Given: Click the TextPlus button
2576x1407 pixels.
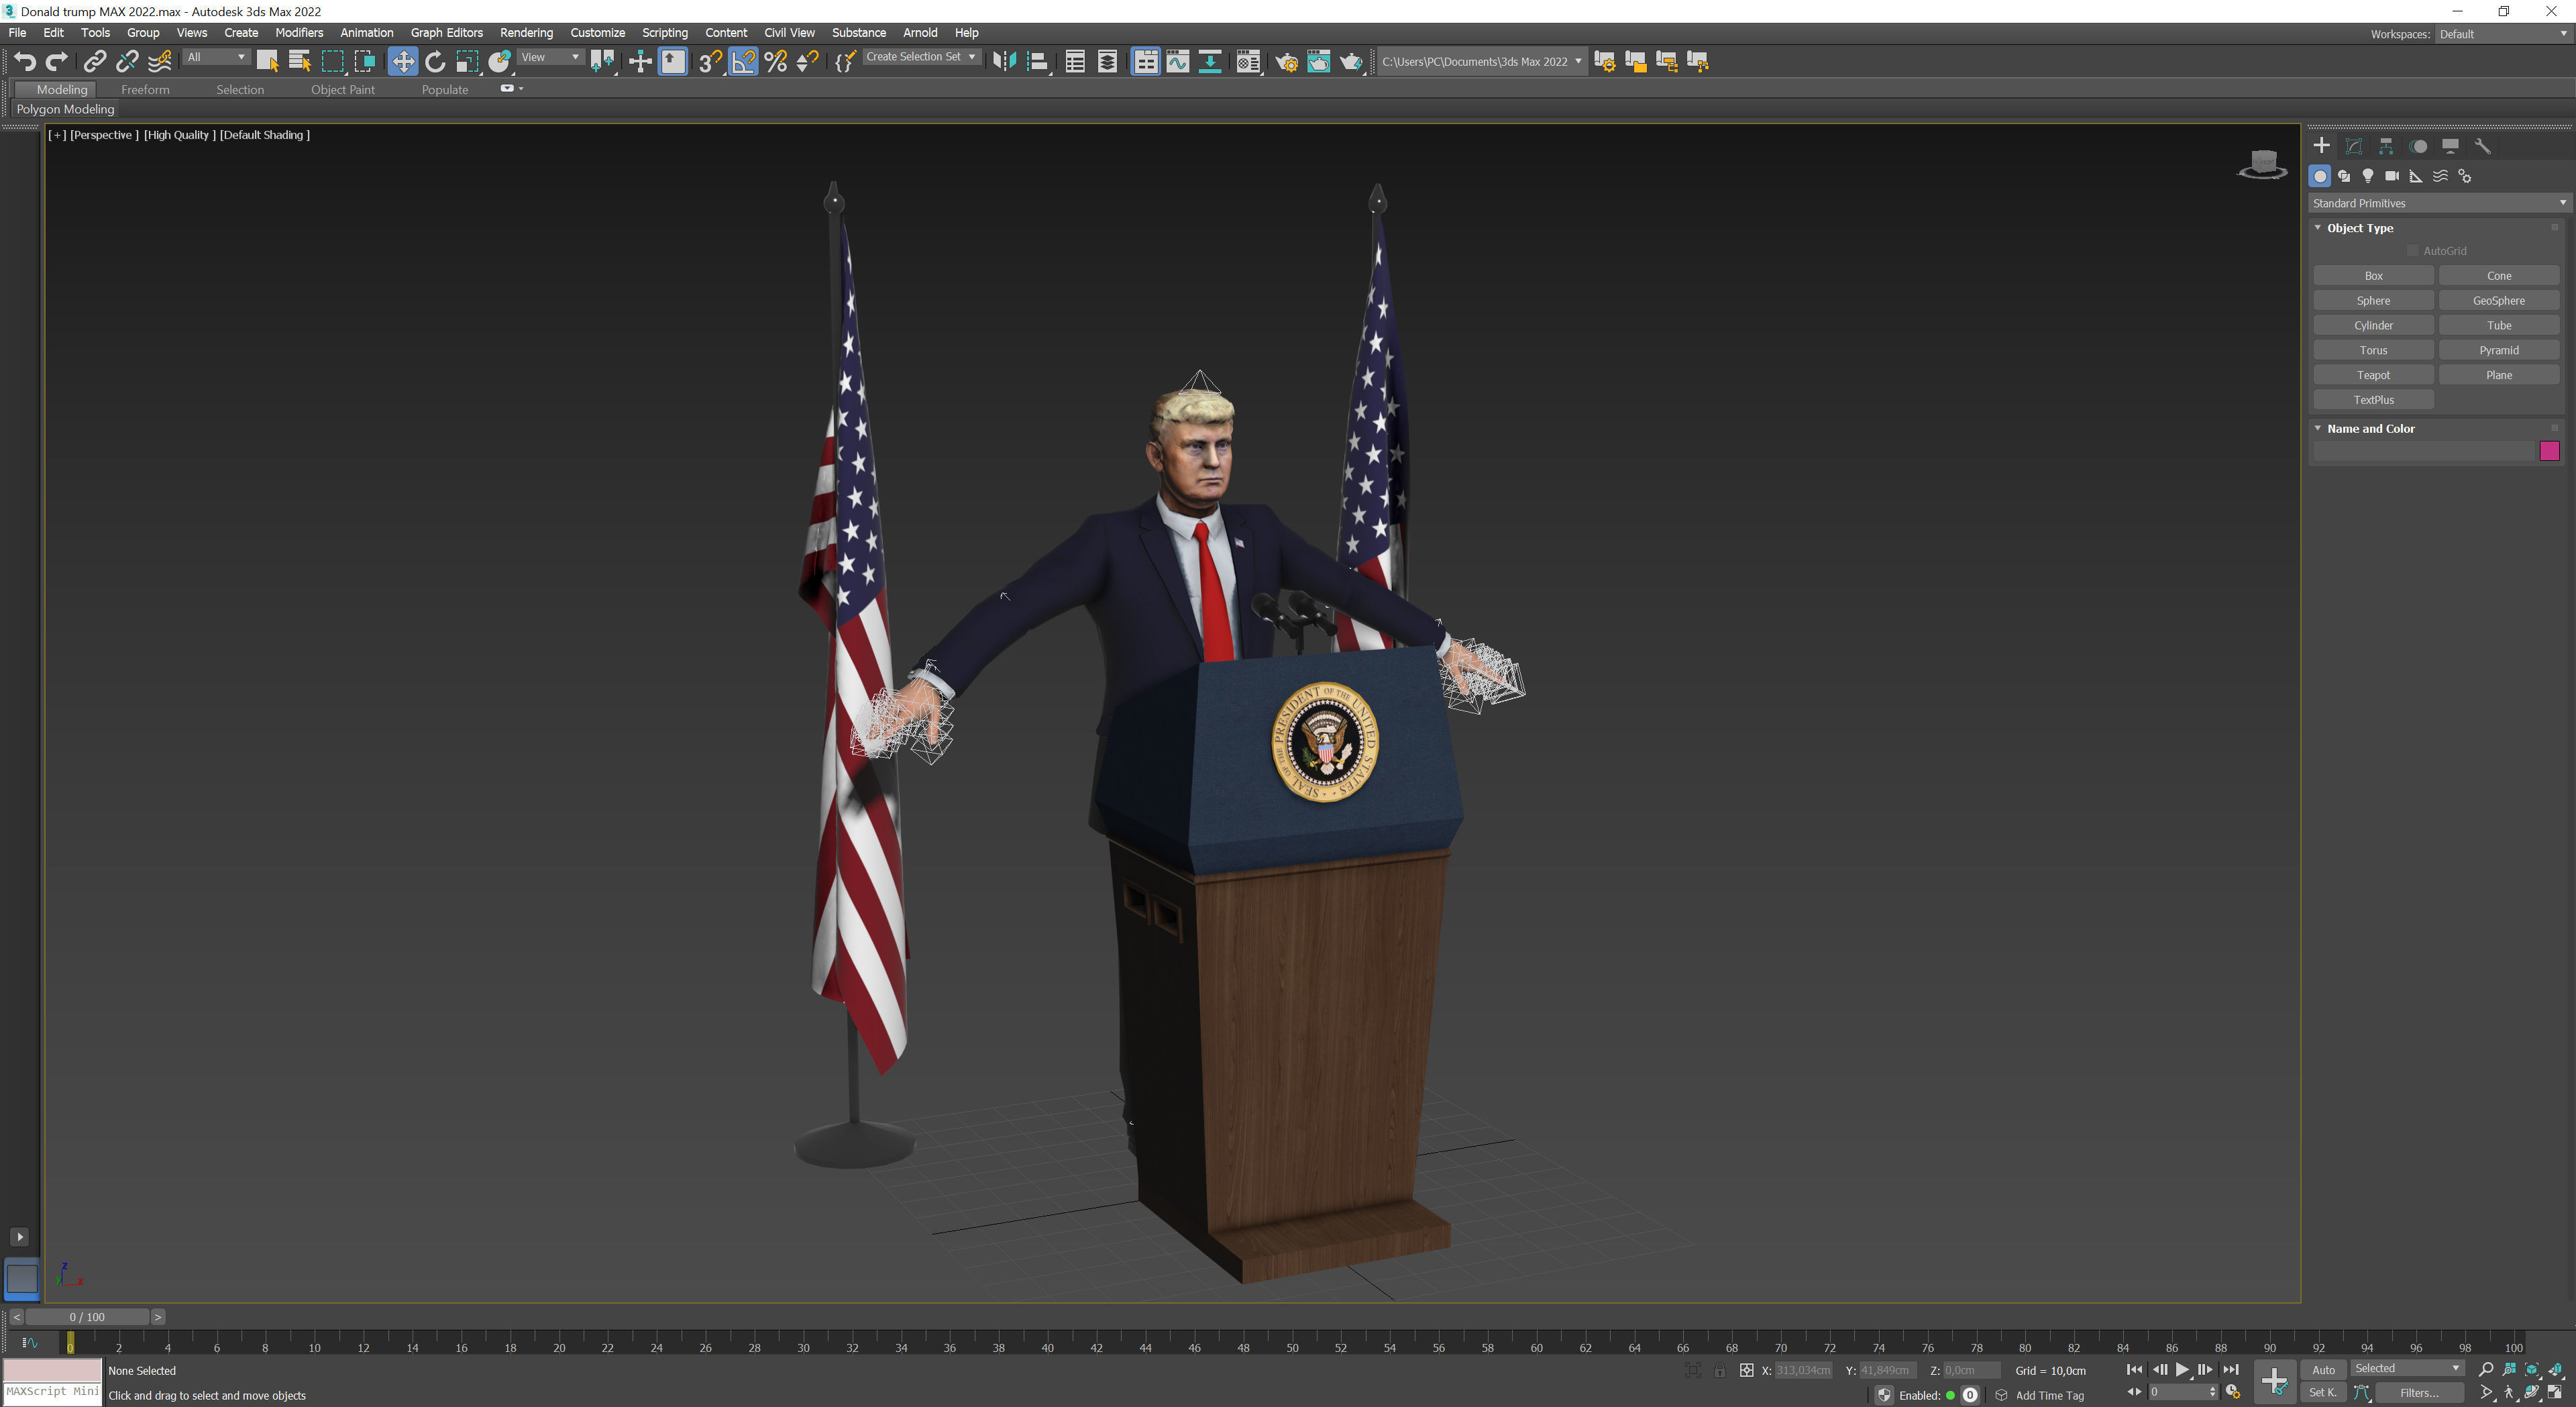Looking at the screenshot, I should [2373, 400].
